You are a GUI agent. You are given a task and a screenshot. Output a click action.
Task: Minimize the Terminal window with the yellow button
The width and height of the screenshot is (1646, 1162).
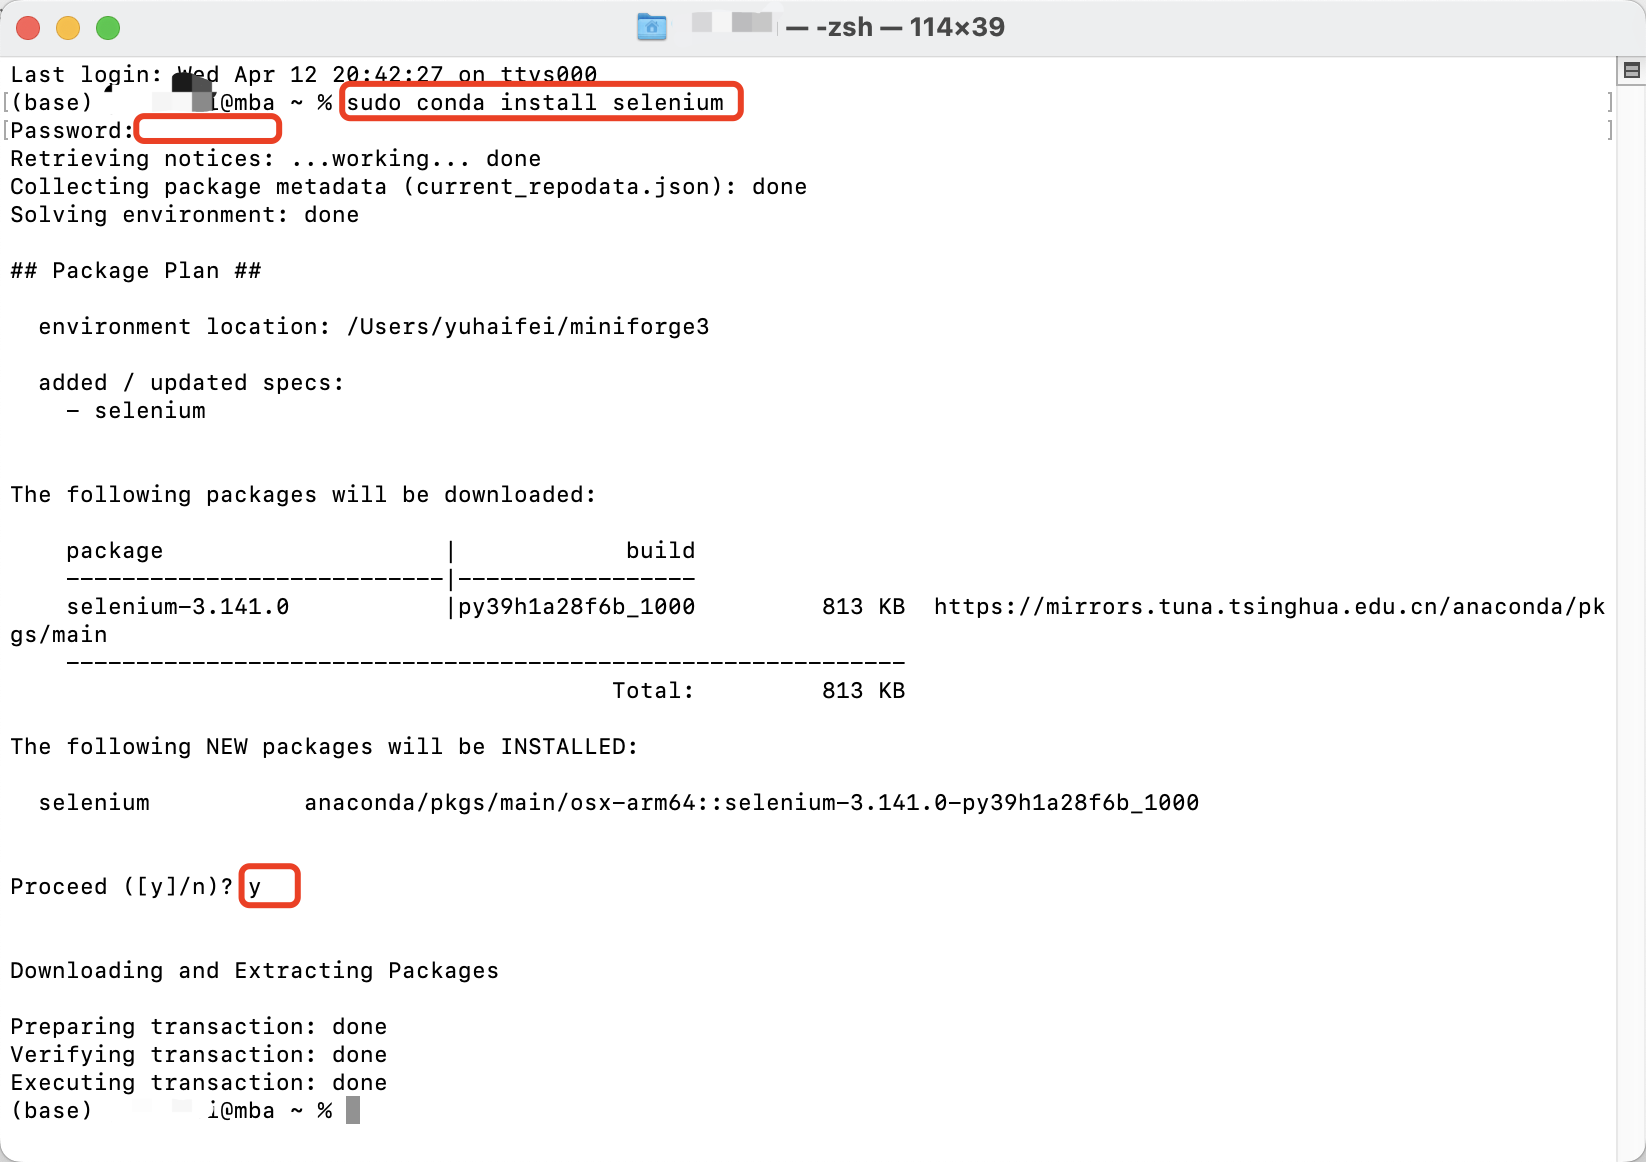point(68,28)
